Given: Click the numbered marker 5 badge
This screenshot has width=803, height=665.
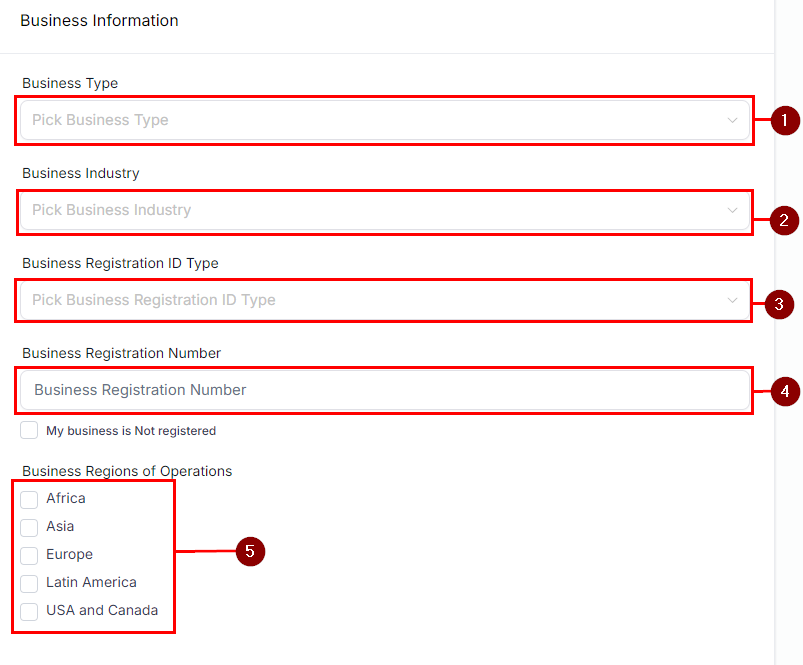Looking at the screenshot, I should tap(250, 551).
